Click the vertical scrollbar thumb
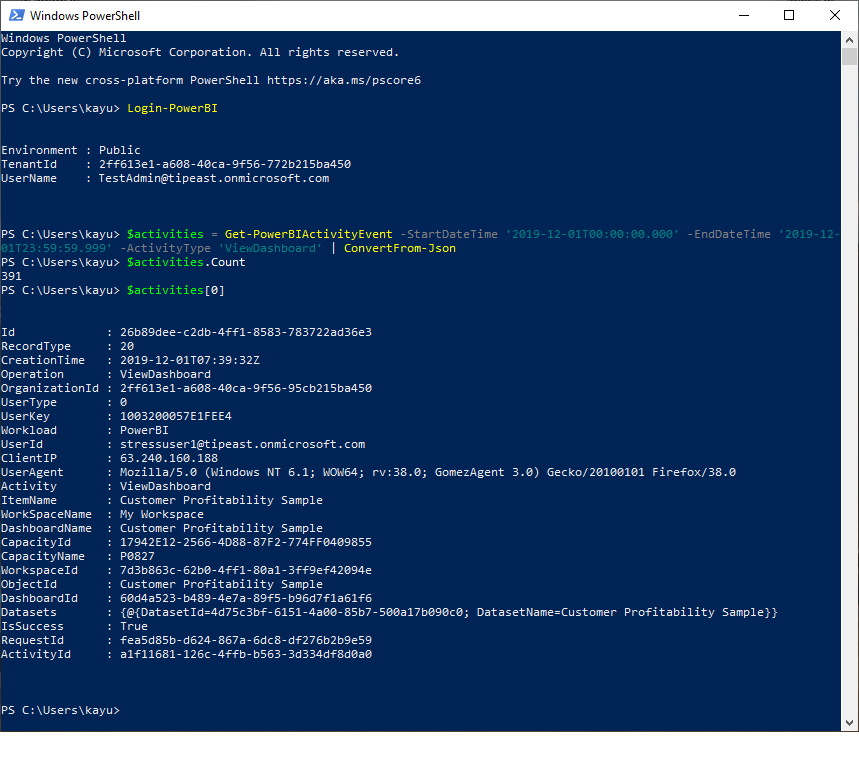The width and height of the screenshot is (859, 762). coord(849,56)
